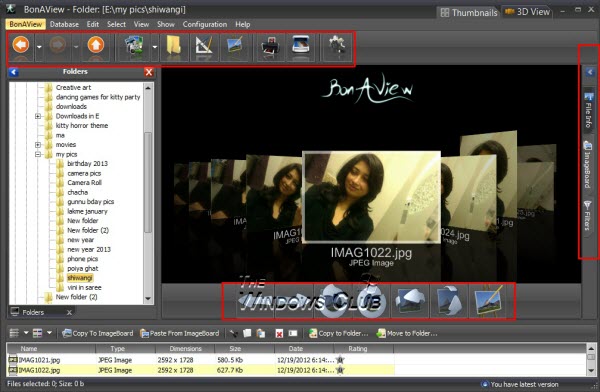Switch to the 3D View tab

[528, 12]
